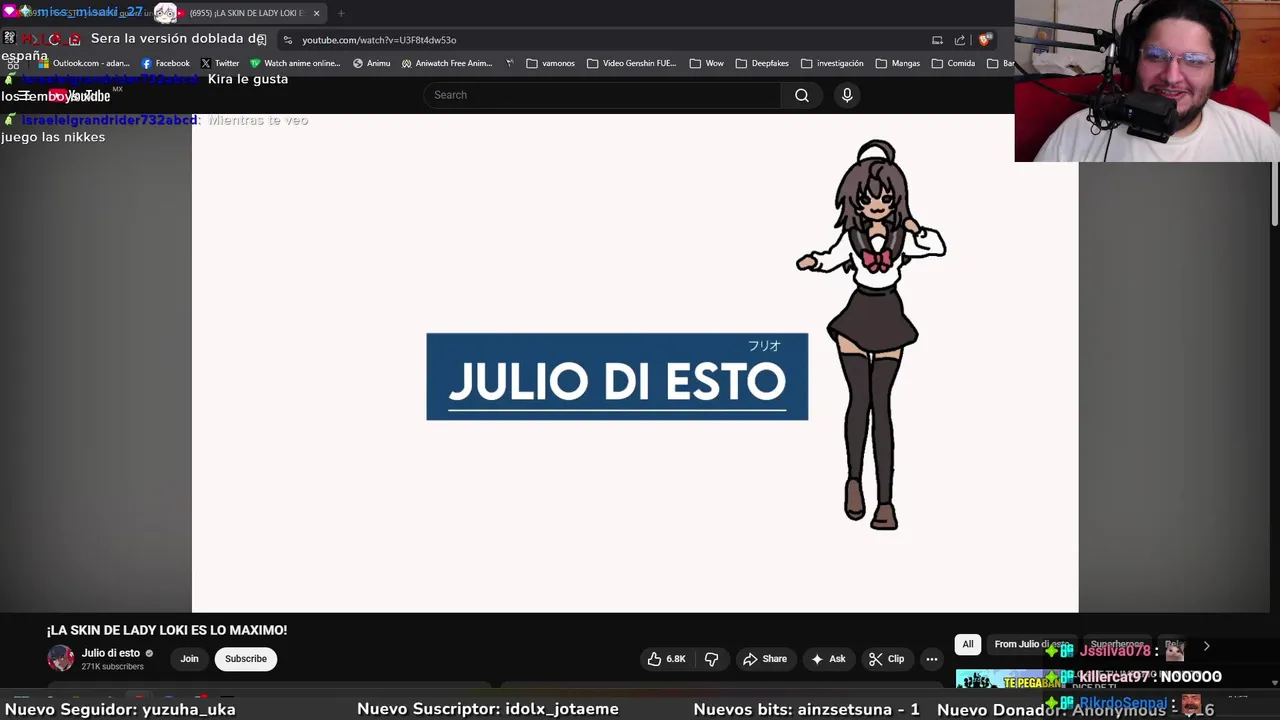
Task: Click Nuevo Seguidor: yuzuha_uka ticker
Action: (x=120, y=709)
